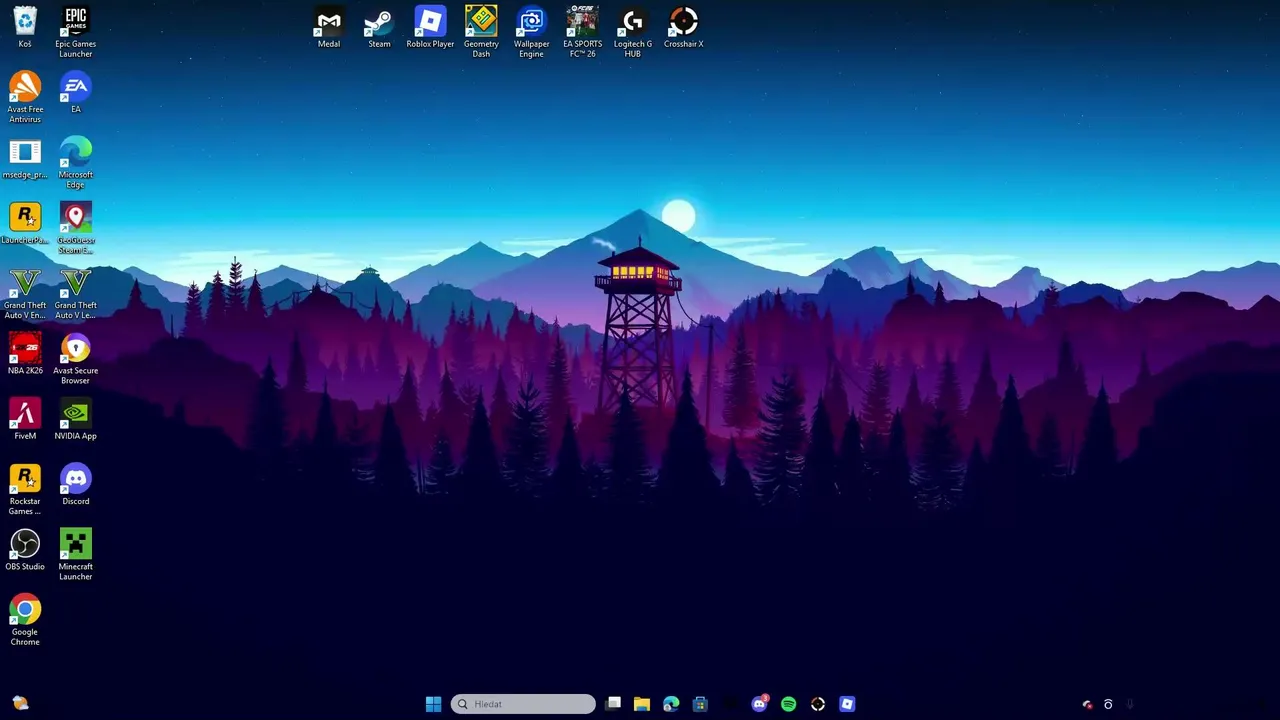The width and height of the screenshot is (1280, 720).
Task: Select the LauncherPa... Rockstar desktop icon
Action: pos(25,224)
